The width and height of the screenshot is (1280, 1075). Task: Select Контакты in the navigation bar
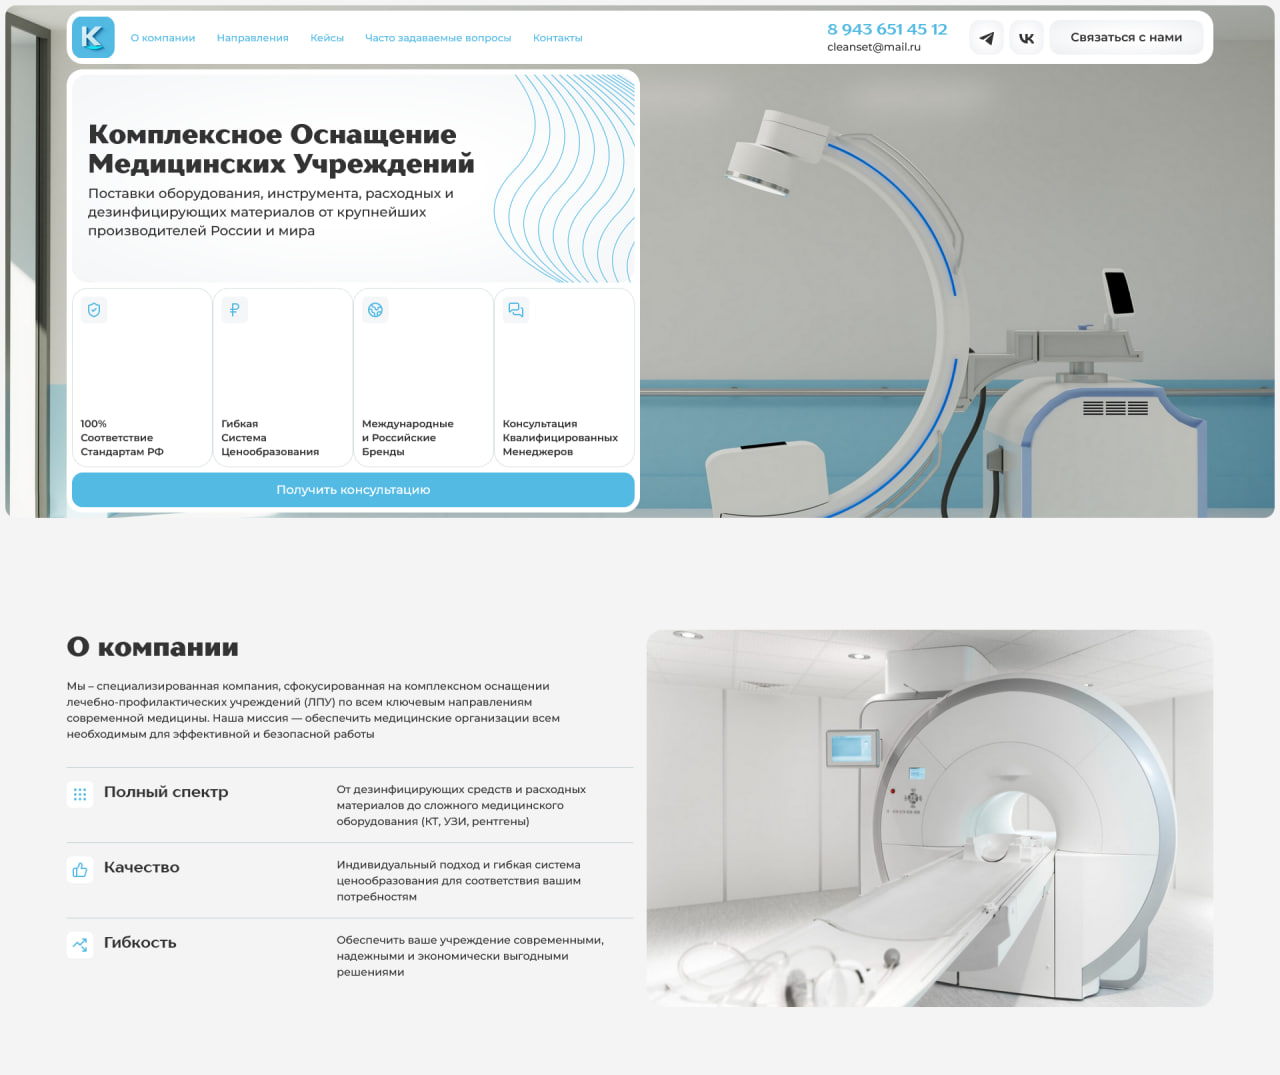(x=557, y=38)
